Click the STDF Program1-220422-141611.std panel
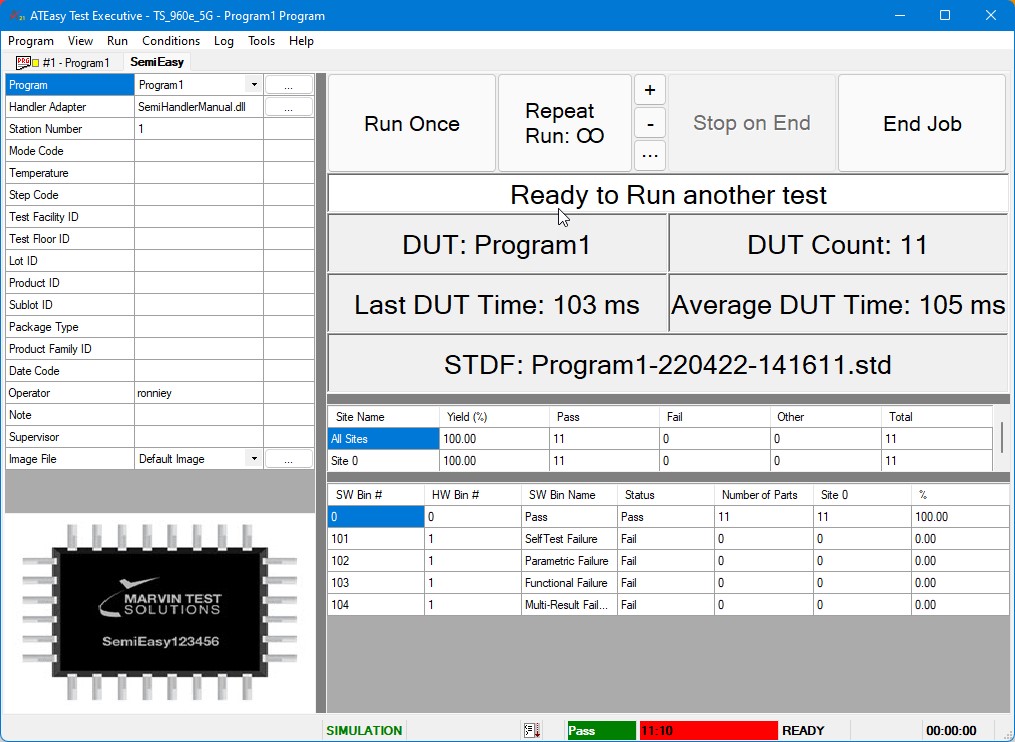1015x742 pixels. (x=667, y=364)
